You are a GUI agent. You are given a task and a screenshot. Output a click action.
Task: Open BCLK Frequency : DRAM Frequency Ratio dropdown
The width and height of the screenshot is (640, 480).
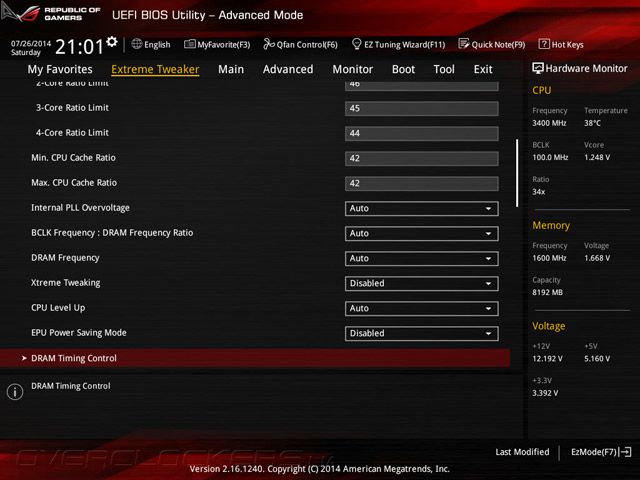[421, 233]
